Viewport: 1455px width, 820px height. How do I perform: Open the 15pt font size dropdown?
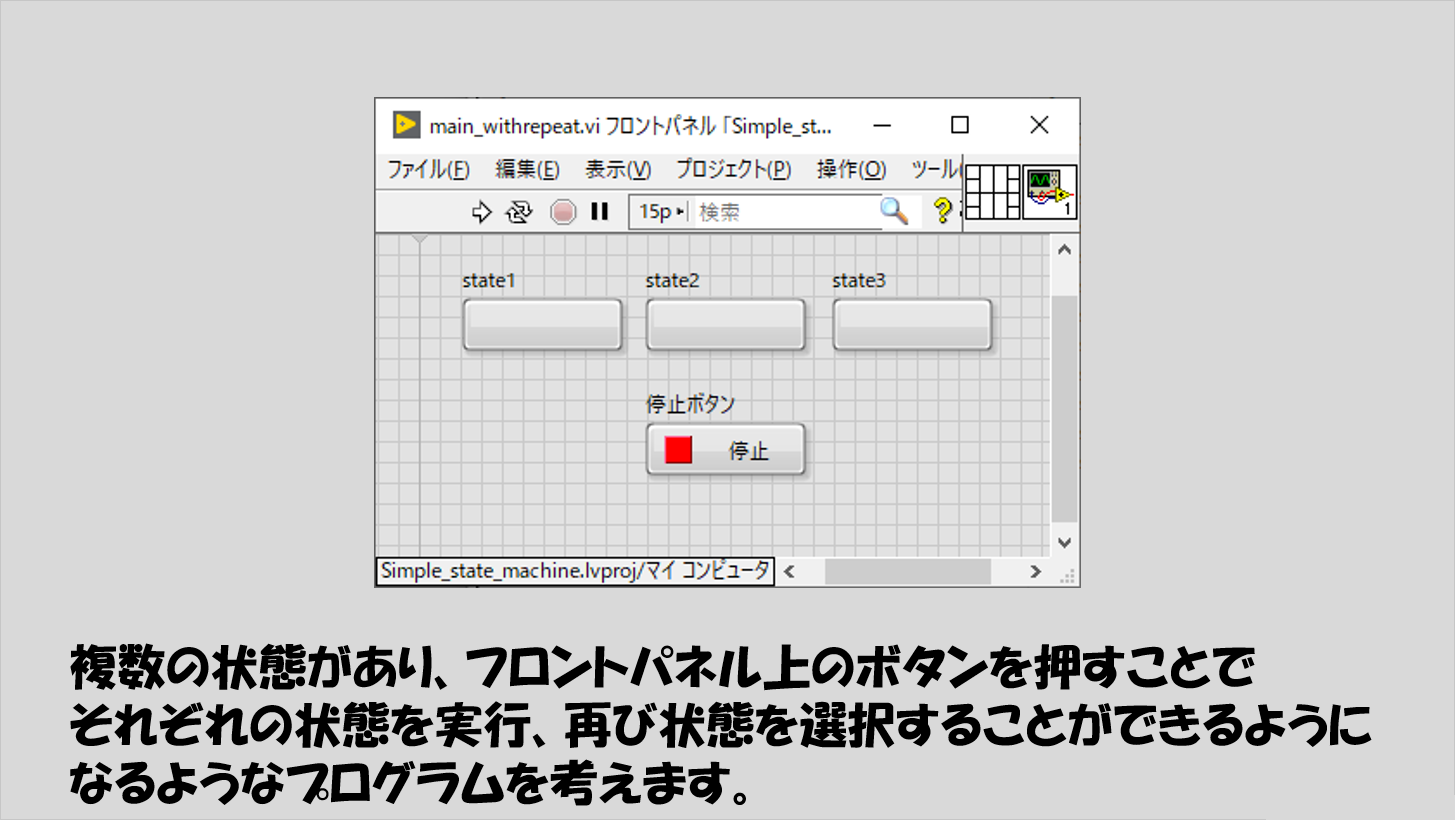coord(662,212)
